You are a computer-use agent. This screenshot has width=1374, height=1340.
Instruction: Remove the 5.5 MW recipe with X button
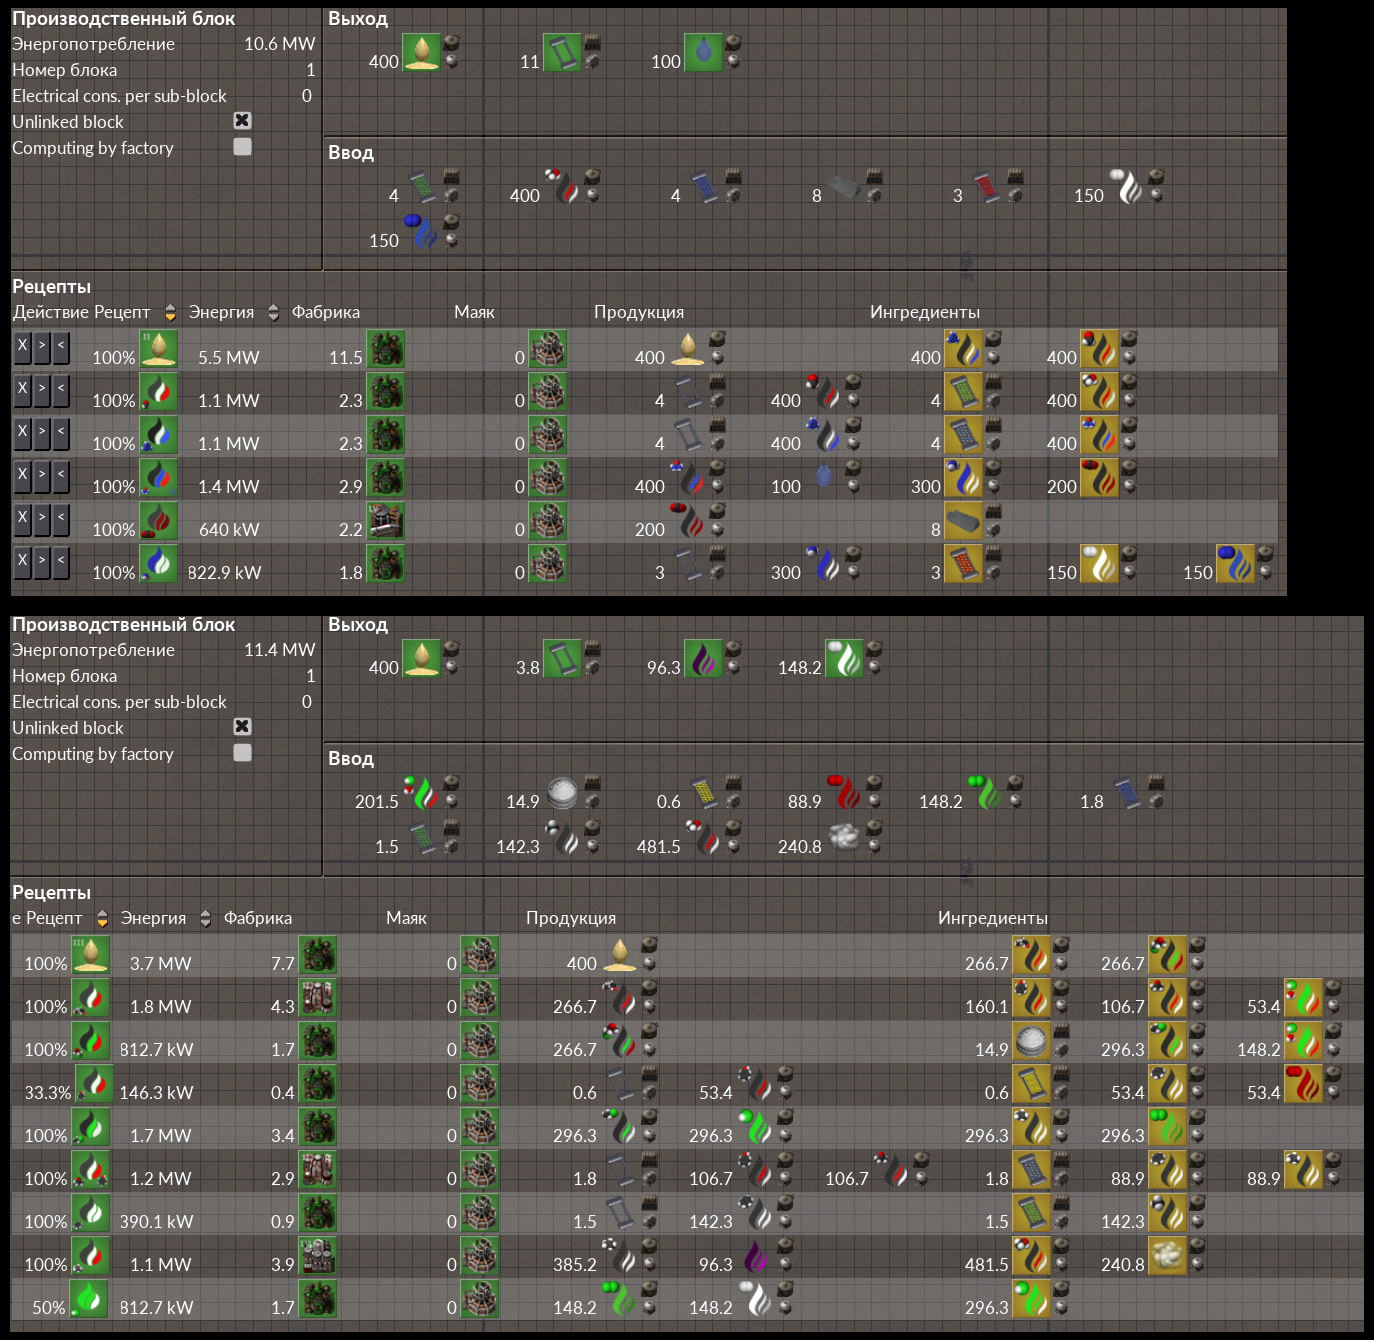pyautogui.click(x=22, y=348)
